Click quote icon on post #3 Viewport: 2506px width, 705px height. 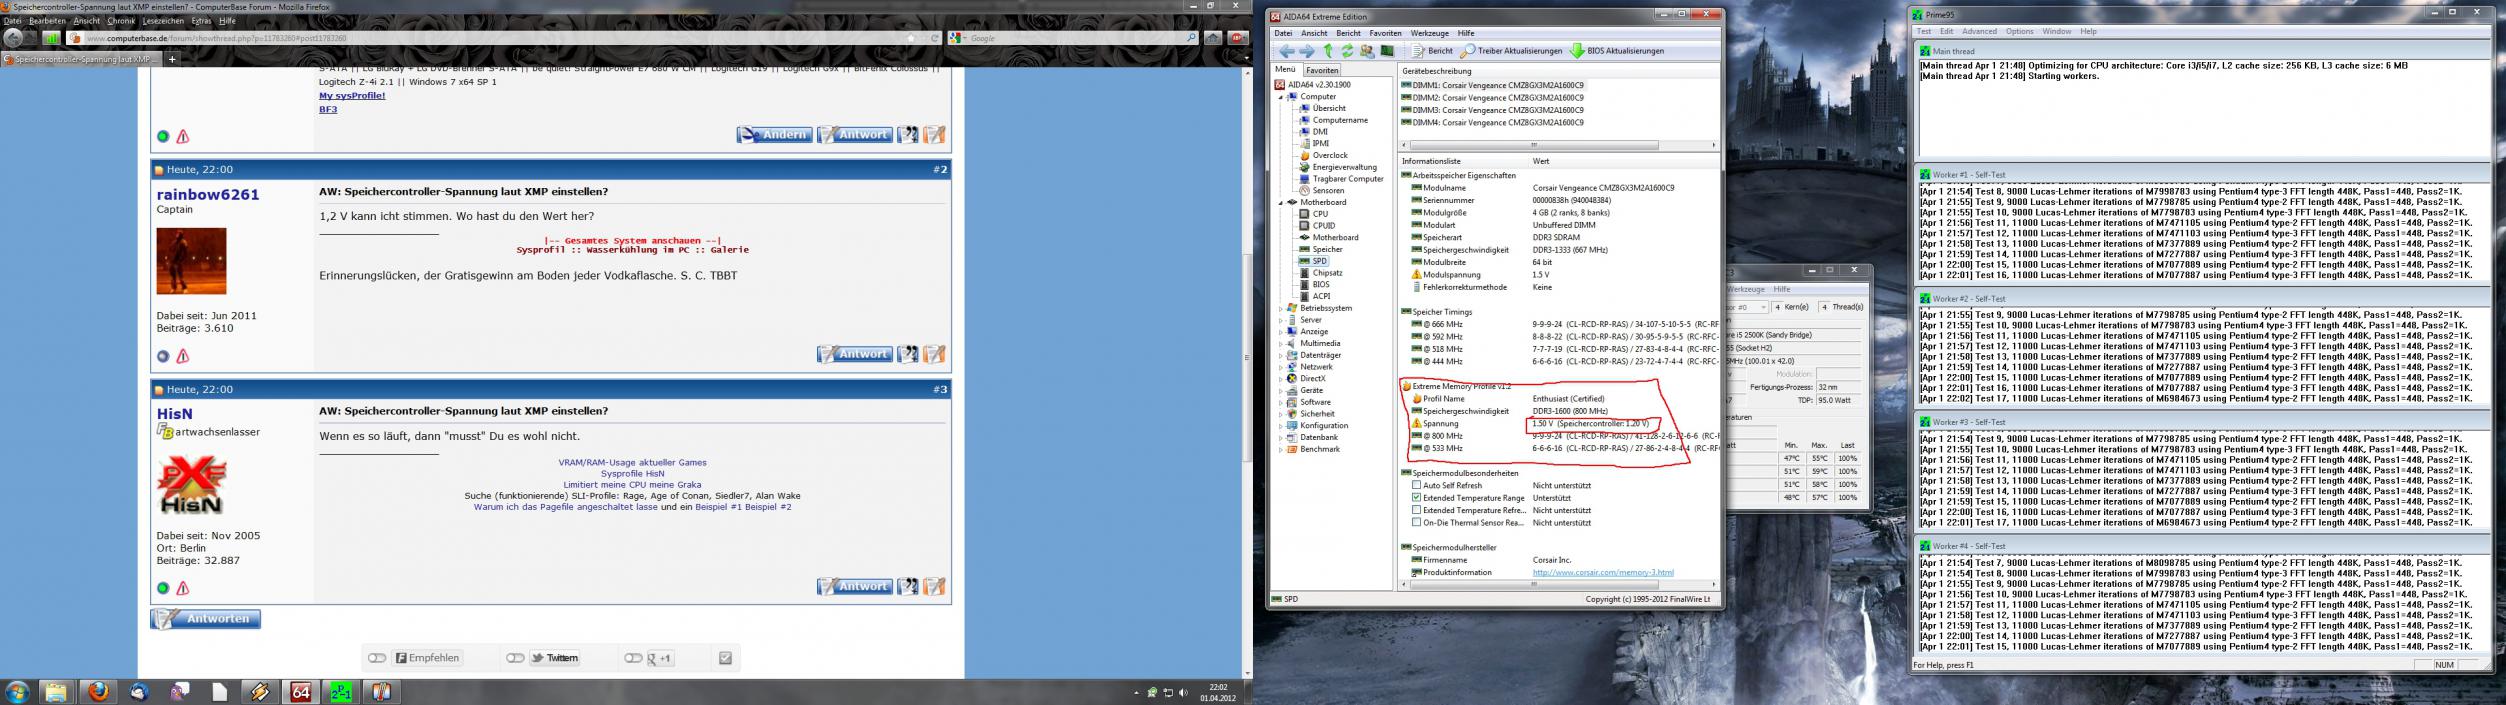[908, 587]
